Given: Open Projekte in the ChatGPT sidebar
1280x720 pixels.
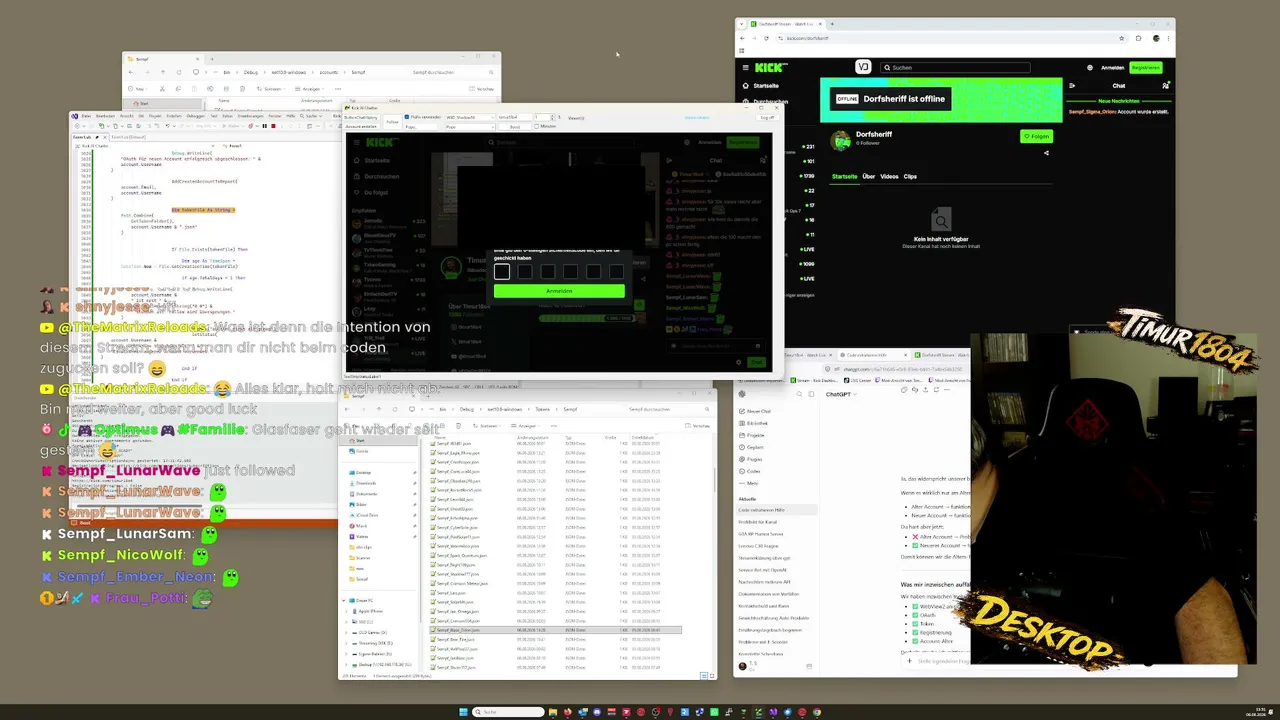Looking at the screenshot, I should click(757, 435).
